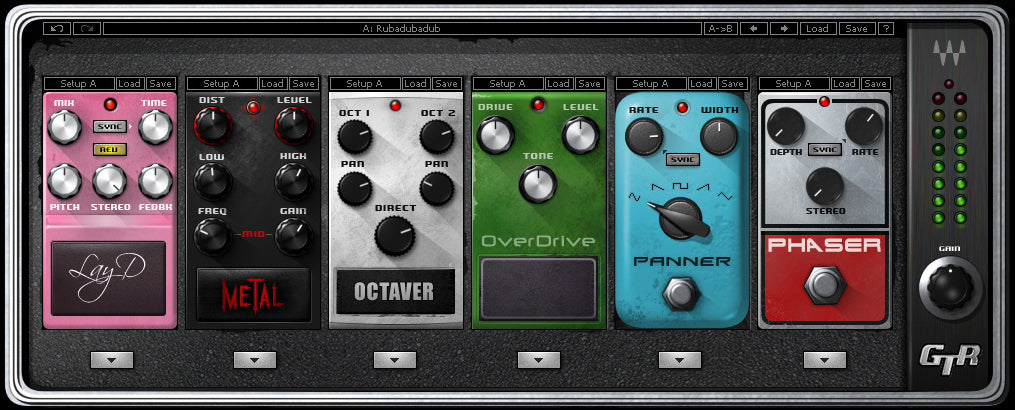Screen dimensions: 1015x410
Task: Bypass the Lay-D pedal via its footswitch
Action: pyautogui.click(x=109, y=279)
